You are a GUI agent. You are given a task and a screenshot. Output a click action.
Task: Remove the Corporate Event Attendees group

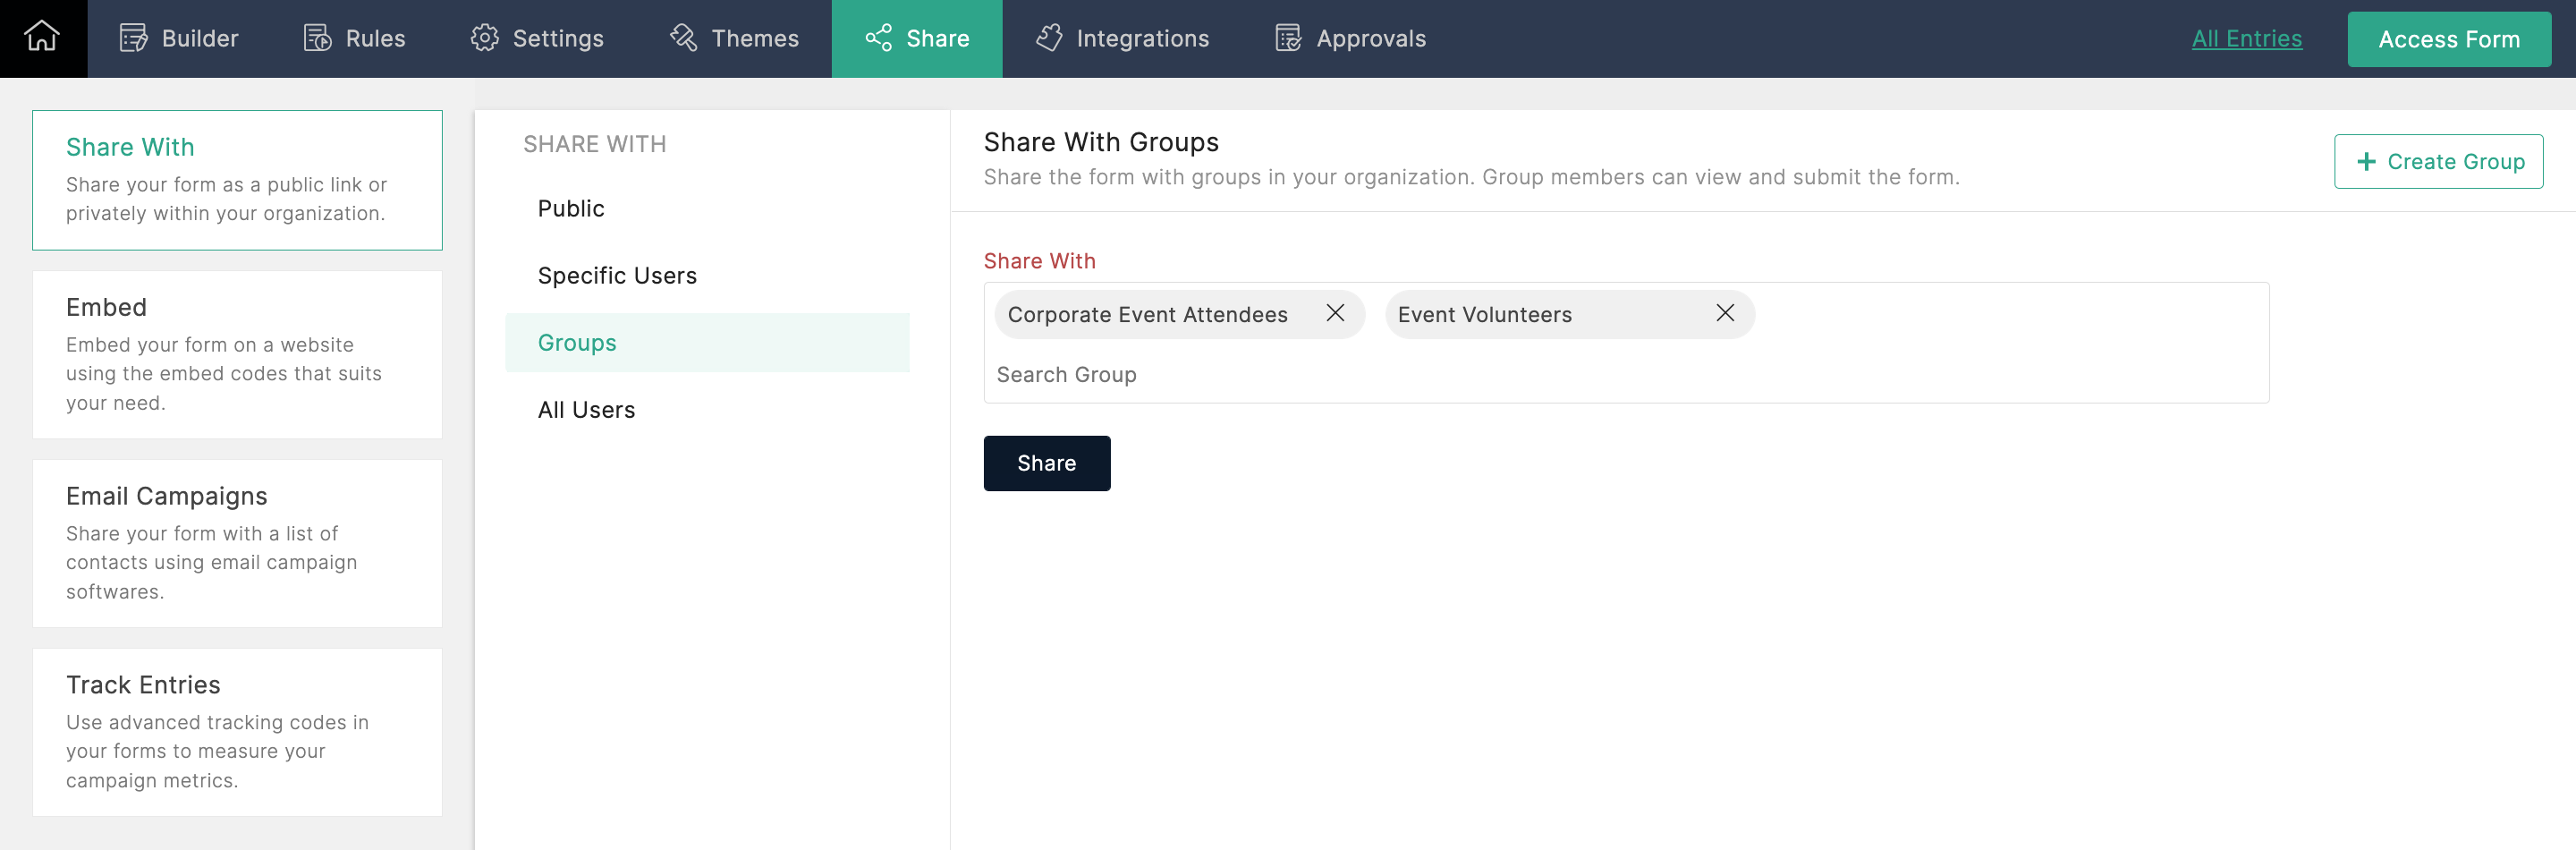pyautogui.click(x=1335, y=313)
